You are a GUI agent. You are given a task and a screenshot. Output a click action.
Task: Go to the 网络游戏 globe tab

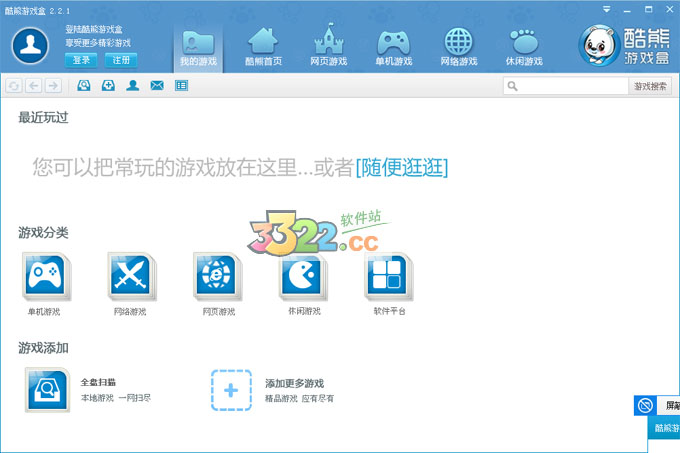click(x=459, y=47)
